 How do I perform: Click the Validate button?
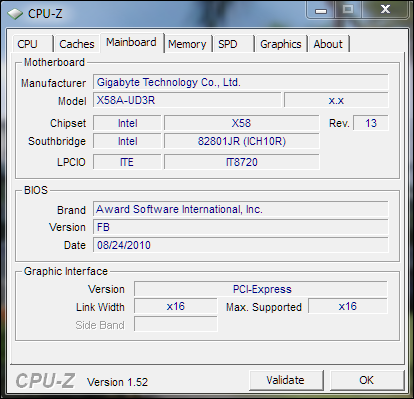coord(286,380)
